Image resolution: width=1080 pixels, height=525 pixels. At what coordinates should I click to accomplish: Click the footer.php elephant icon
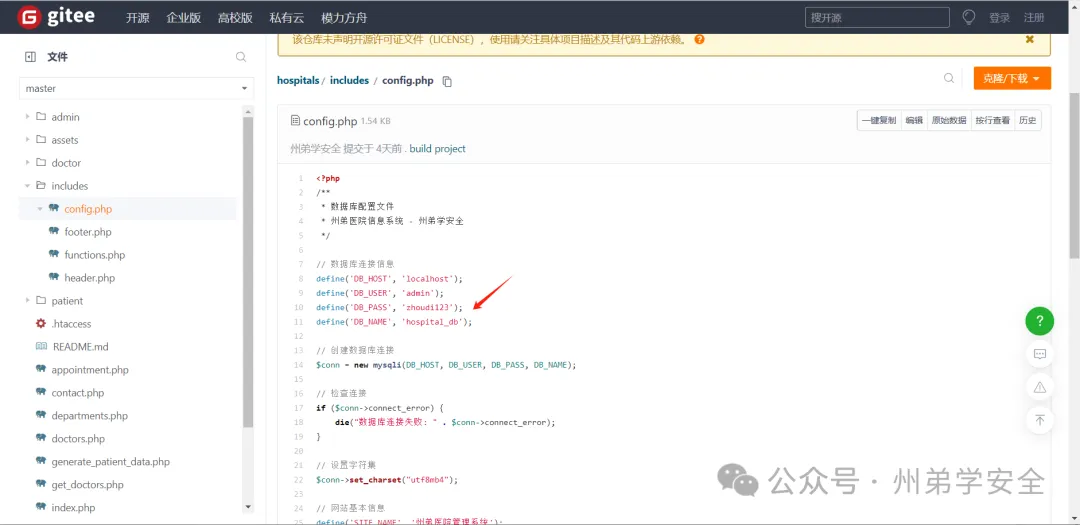point(54,232)
